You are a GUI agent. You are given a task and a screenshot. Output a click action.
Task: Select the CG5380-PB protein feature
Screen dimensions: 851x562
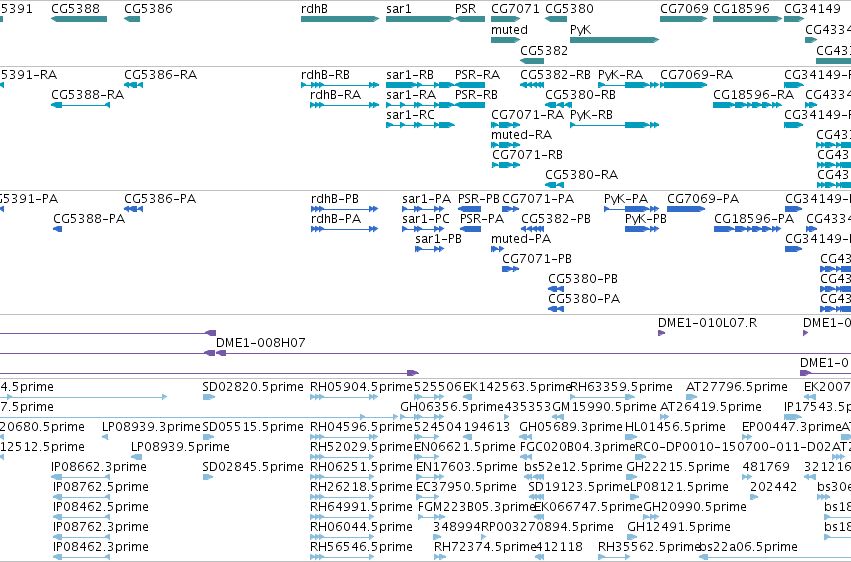tap(556, 289)
